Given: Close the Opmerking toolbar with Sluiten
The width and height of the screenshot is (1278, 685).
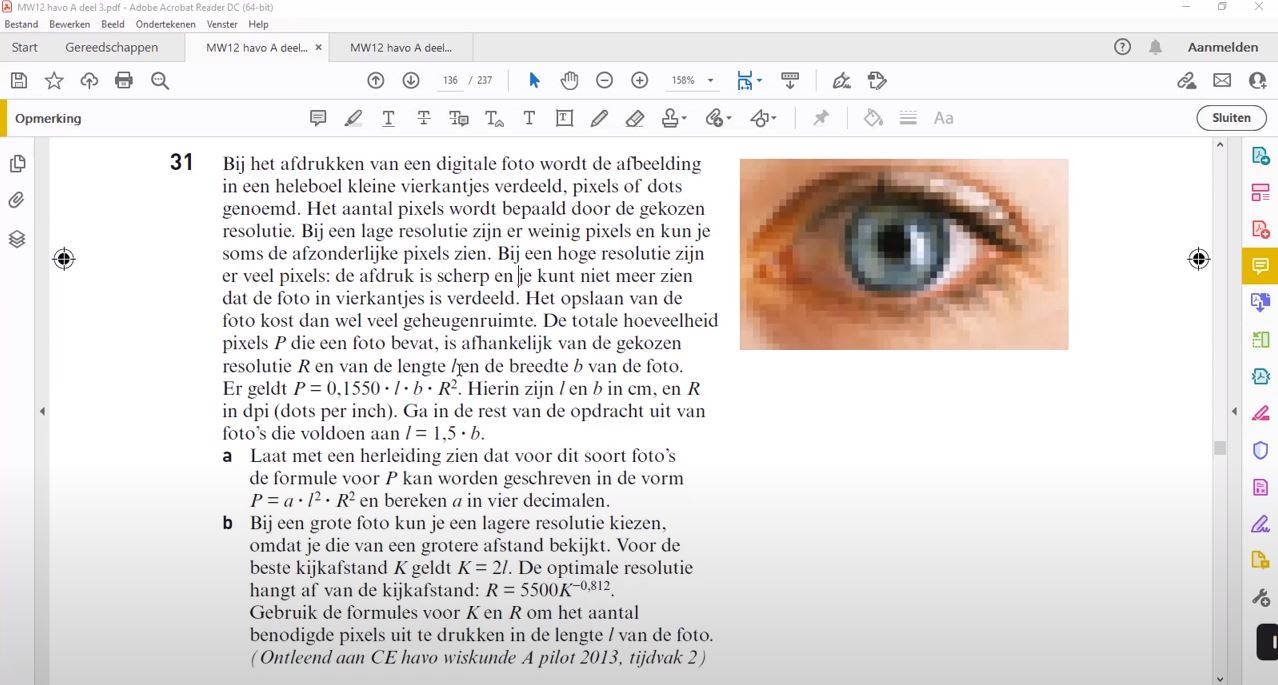Looking at the screenshot, I should (x=1231, y=118).
